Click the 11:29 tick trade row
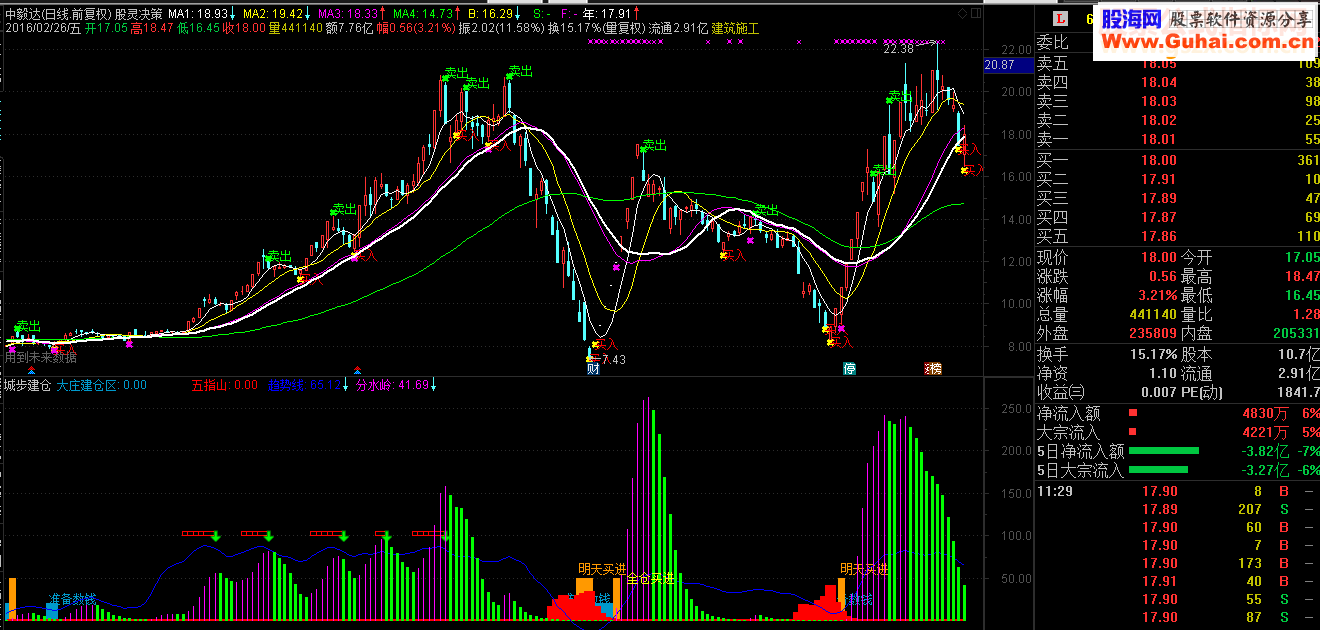Image resolution: width=1320 pixels, height=630 pixels. (1177, 491)
